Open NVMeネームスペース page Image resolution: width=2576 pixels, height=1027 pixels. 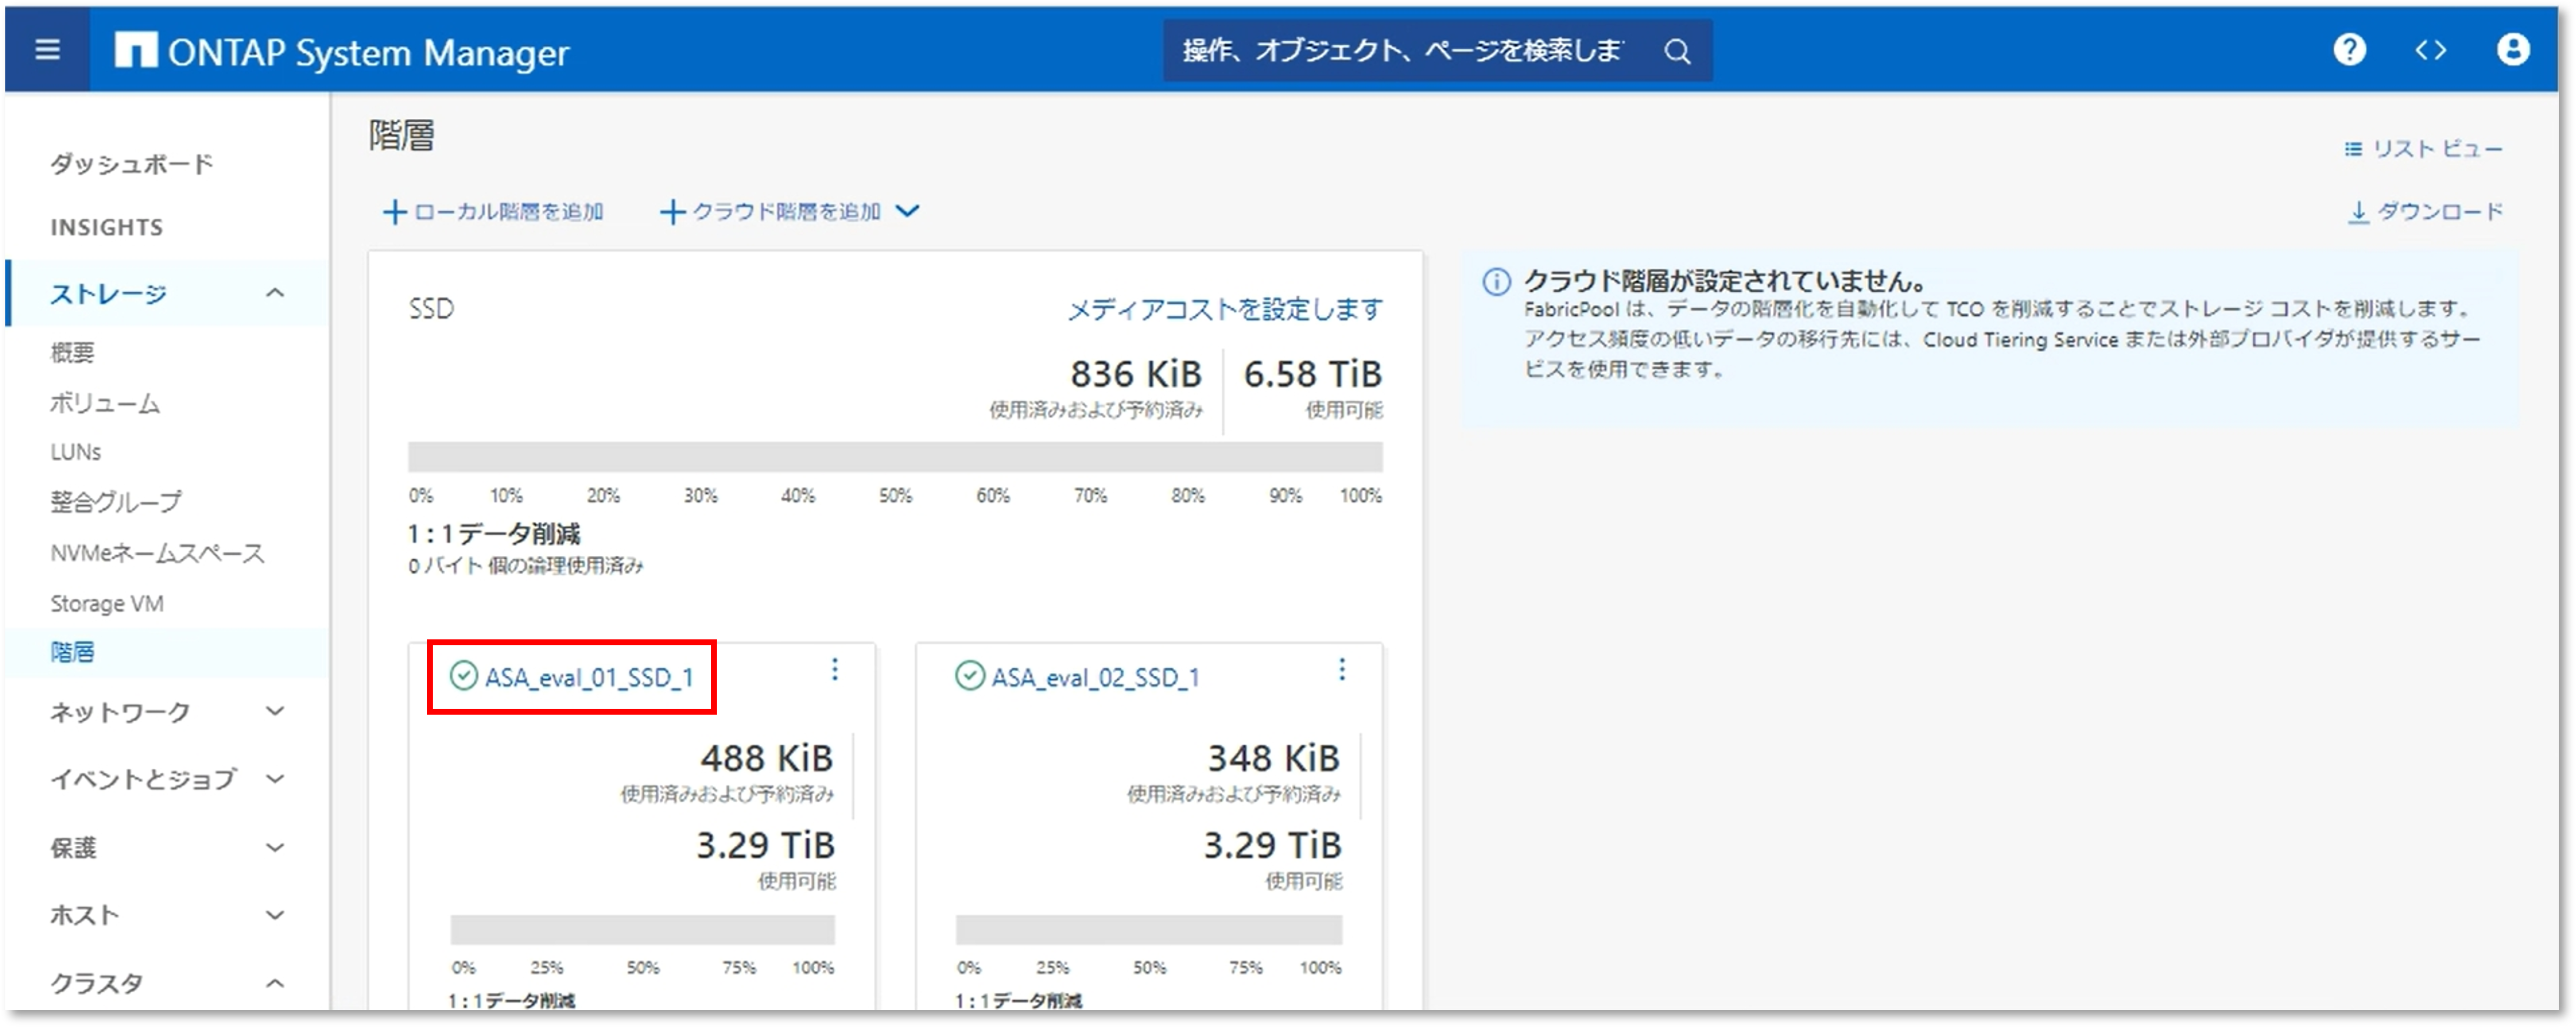point(157,553)
